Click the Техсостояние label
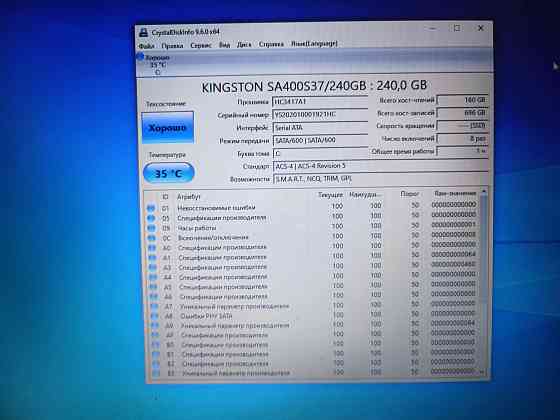Screen dimensions: 560x420 coord(166,104)
